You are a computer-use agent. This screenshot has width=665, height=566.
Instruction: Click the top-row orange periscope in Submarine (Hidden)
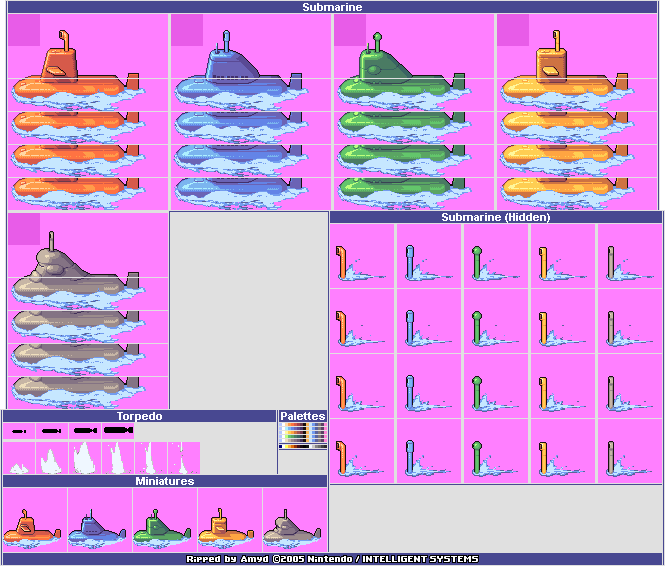coord(360,264)
